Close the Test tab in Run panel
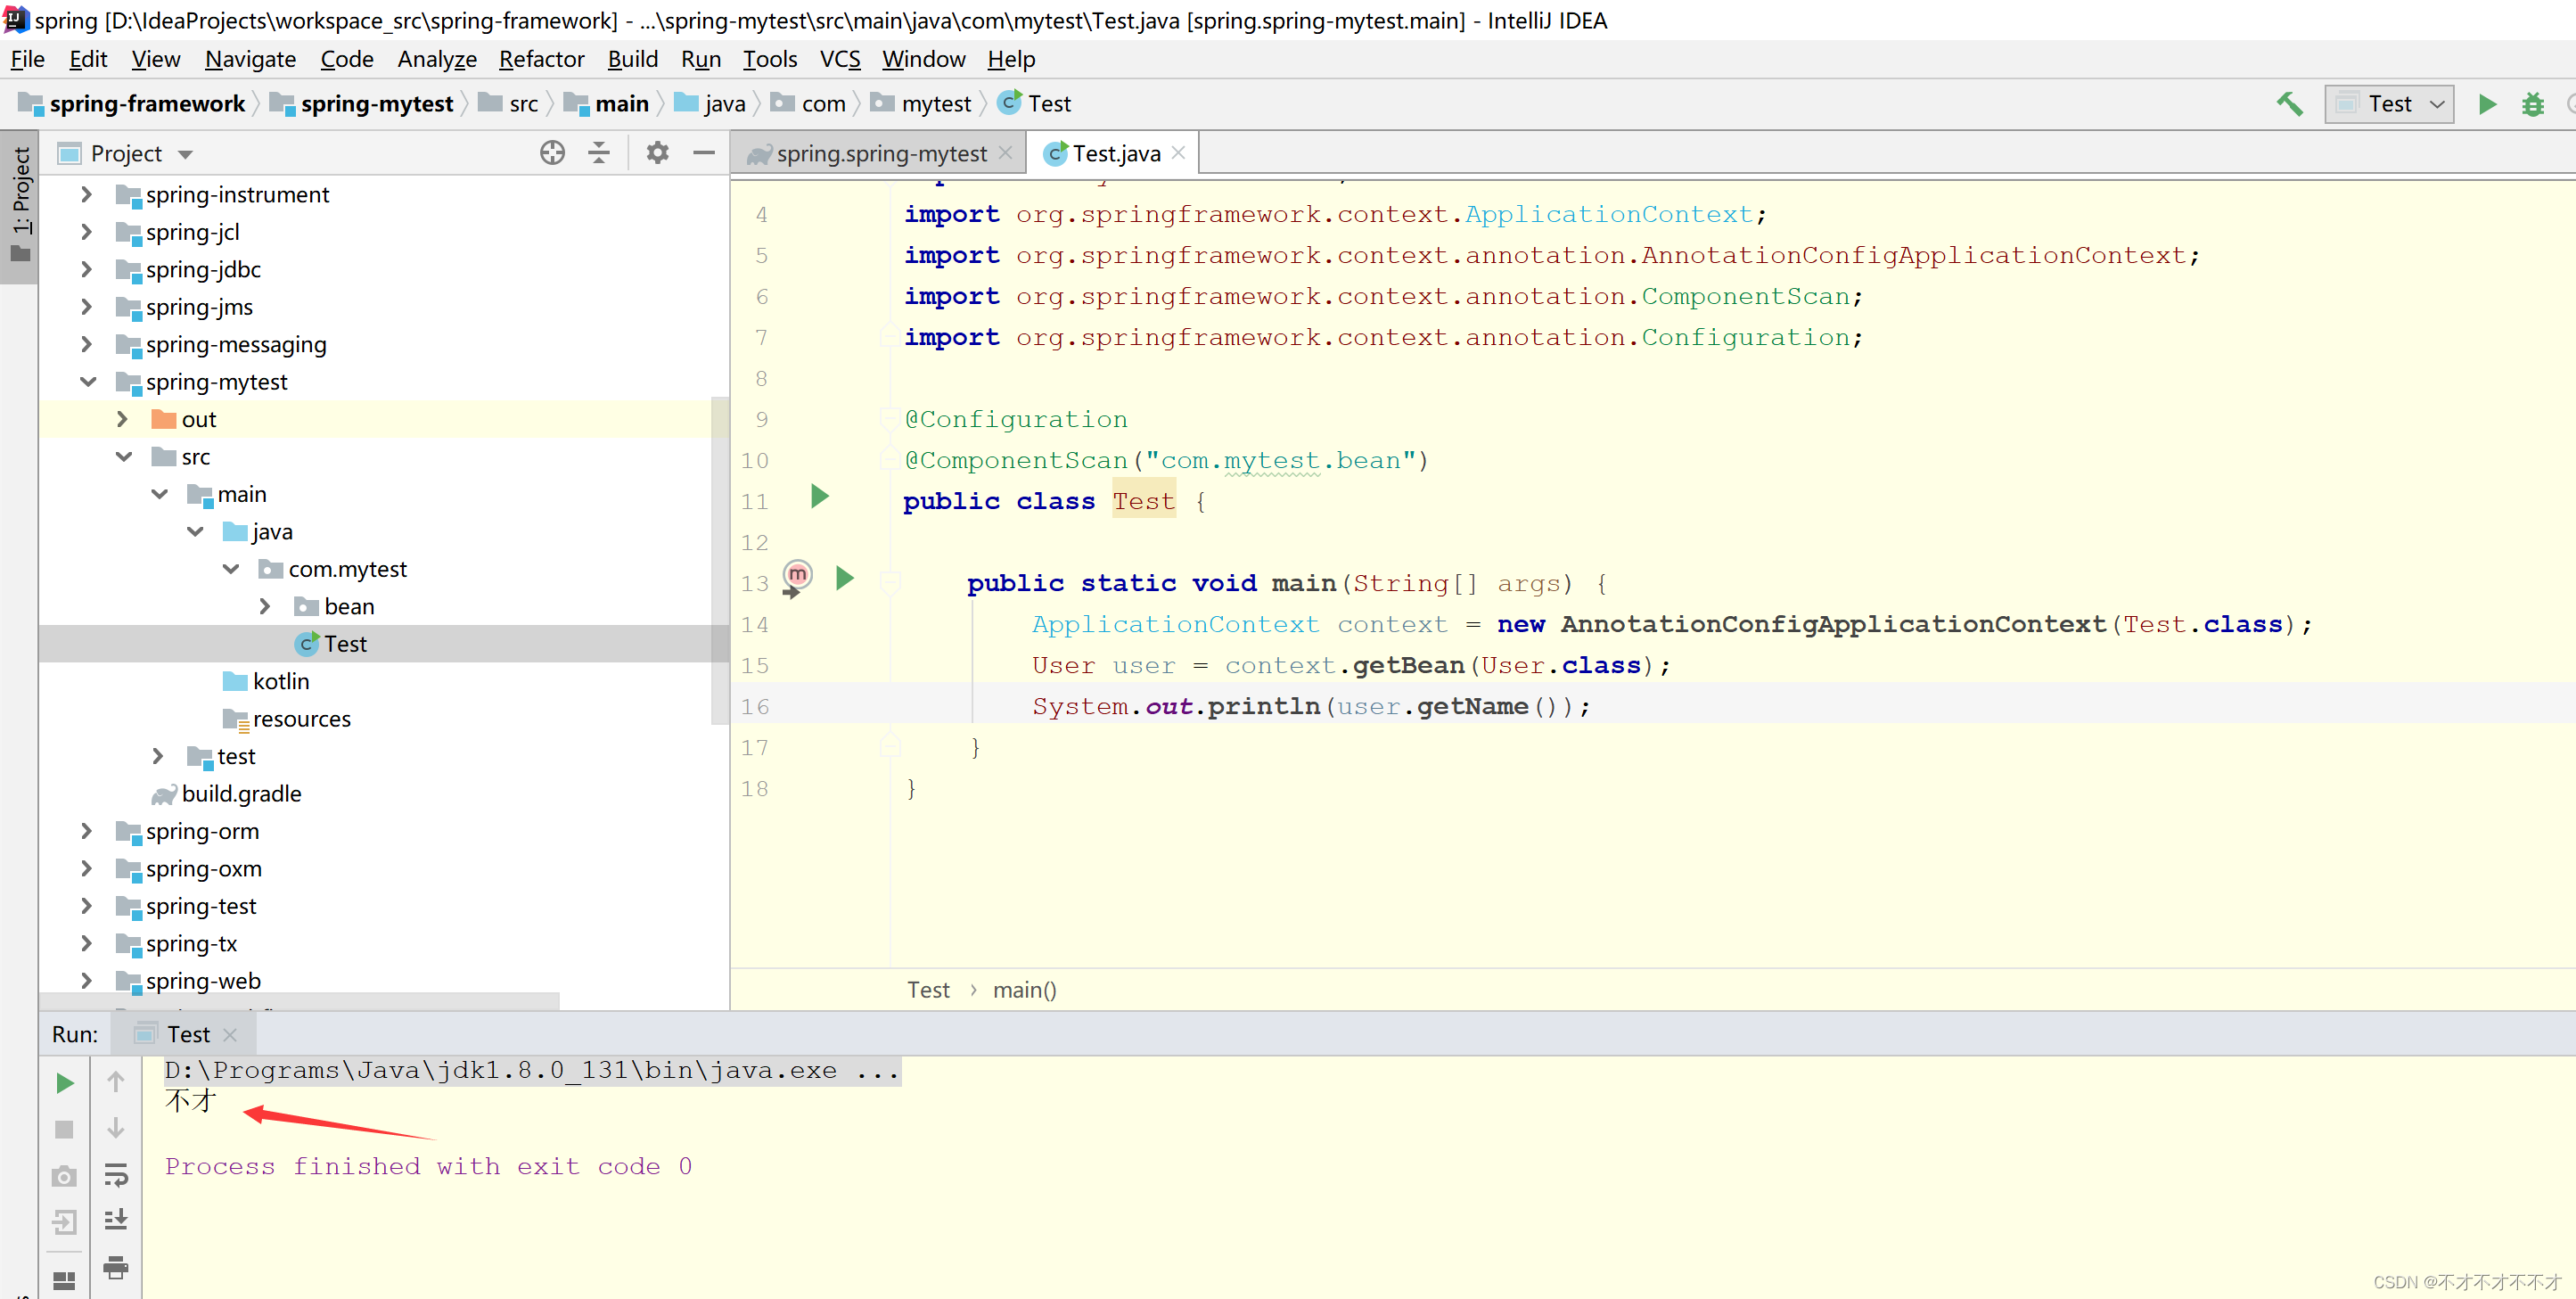2576x1299 pixels. [230, 1034]
